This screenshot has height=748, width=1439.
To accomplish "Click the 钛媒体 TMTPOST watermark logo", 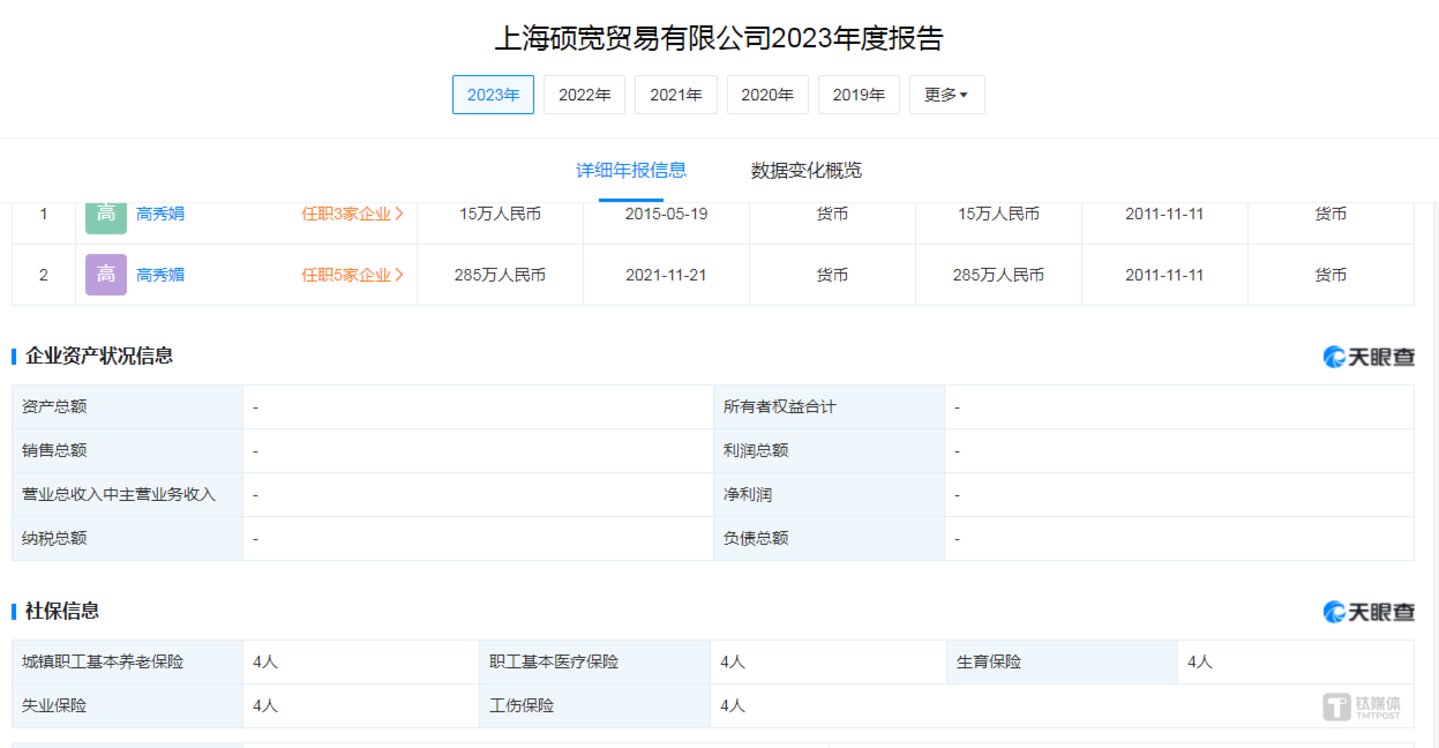I will click(1362, 707).
